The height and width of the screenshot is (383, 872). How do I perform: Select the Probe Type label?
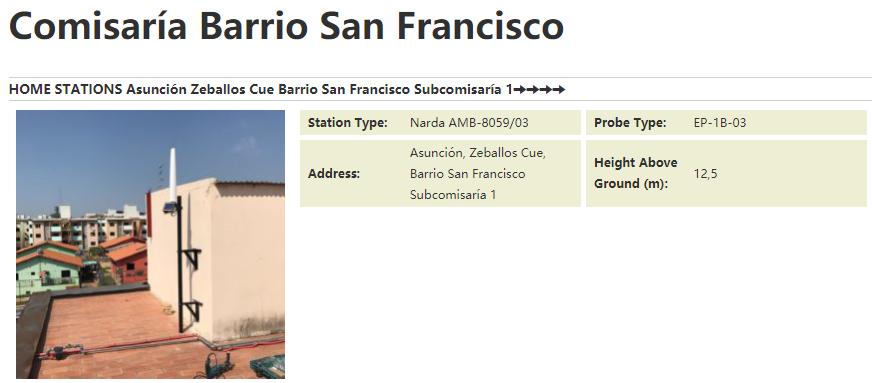[630, 123]
